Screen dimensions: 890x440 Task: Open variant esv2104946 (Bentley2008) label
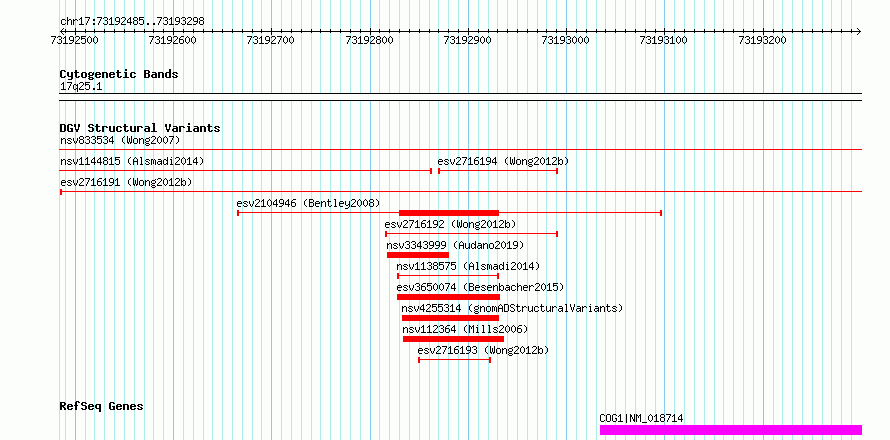pos(308,203)
